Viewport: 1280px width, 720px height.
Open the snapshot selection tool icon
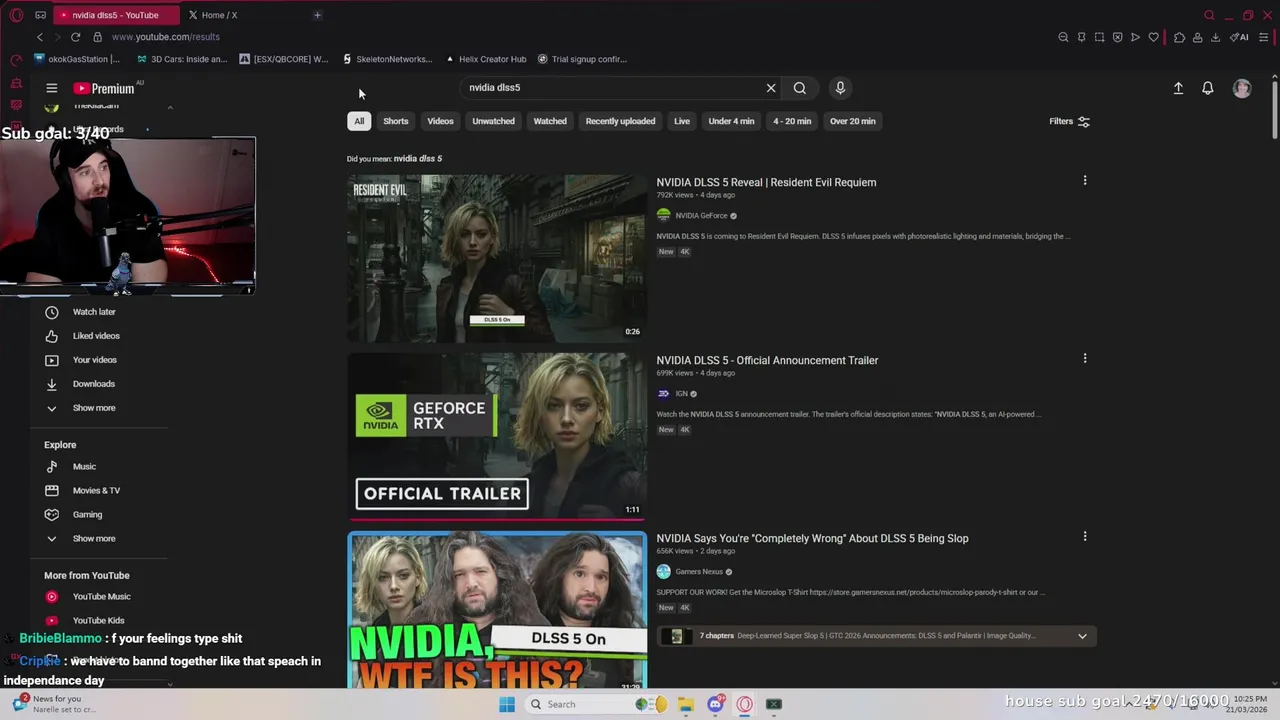[x=1099, y=37]
